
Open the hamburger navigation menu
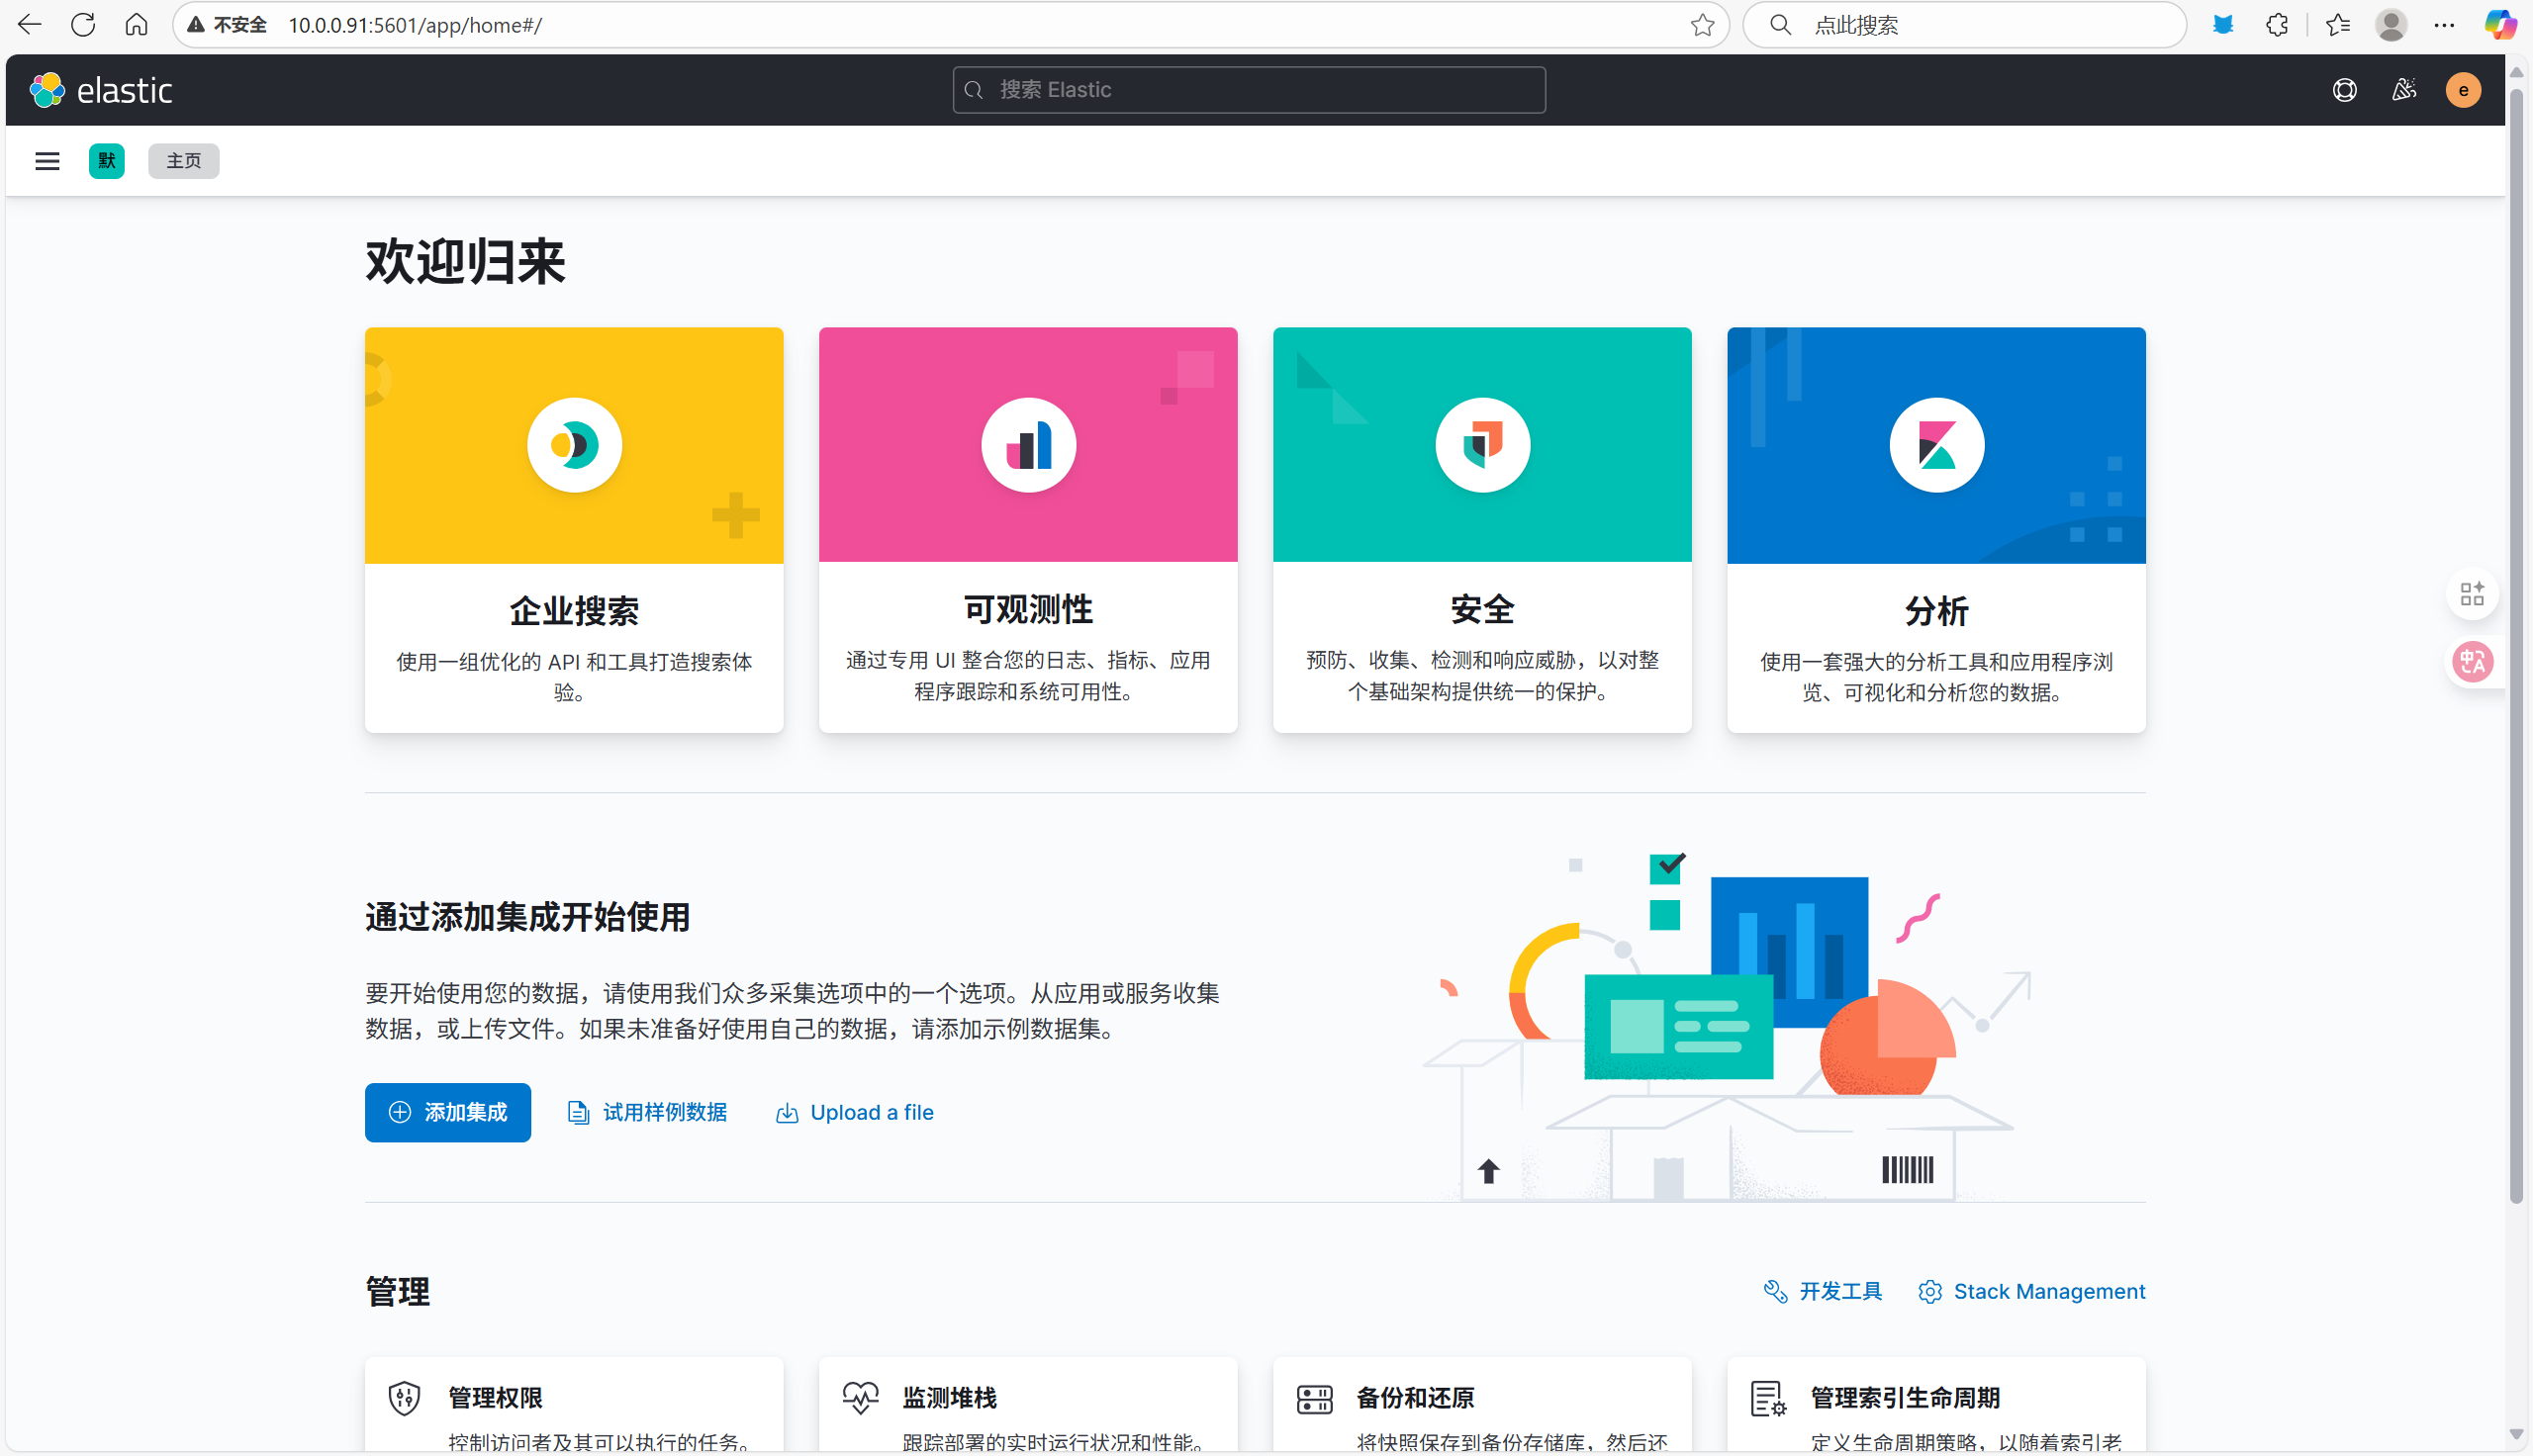coord(47,161)
